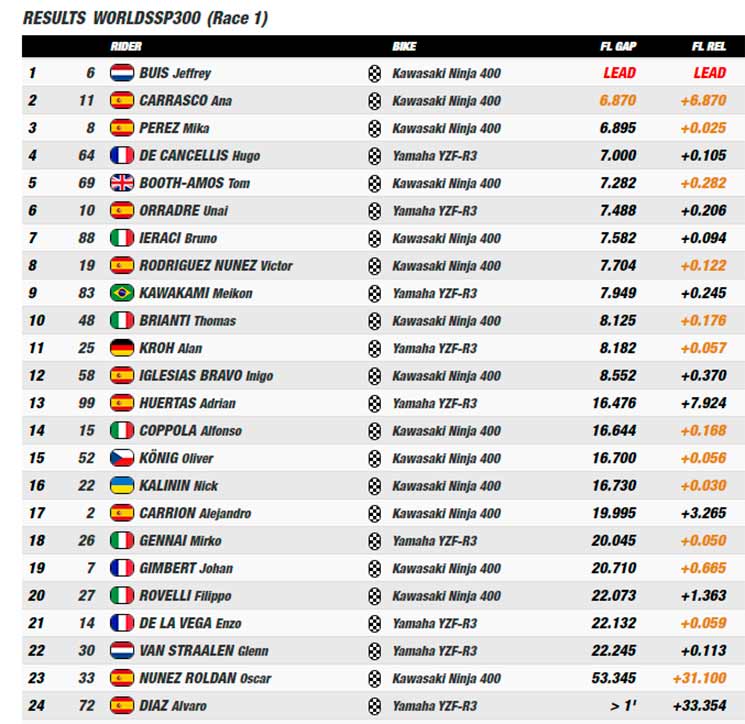Click the Netherlands flag beside BUIS Jeffrey
745x724 pixels.
coord(122,73)
